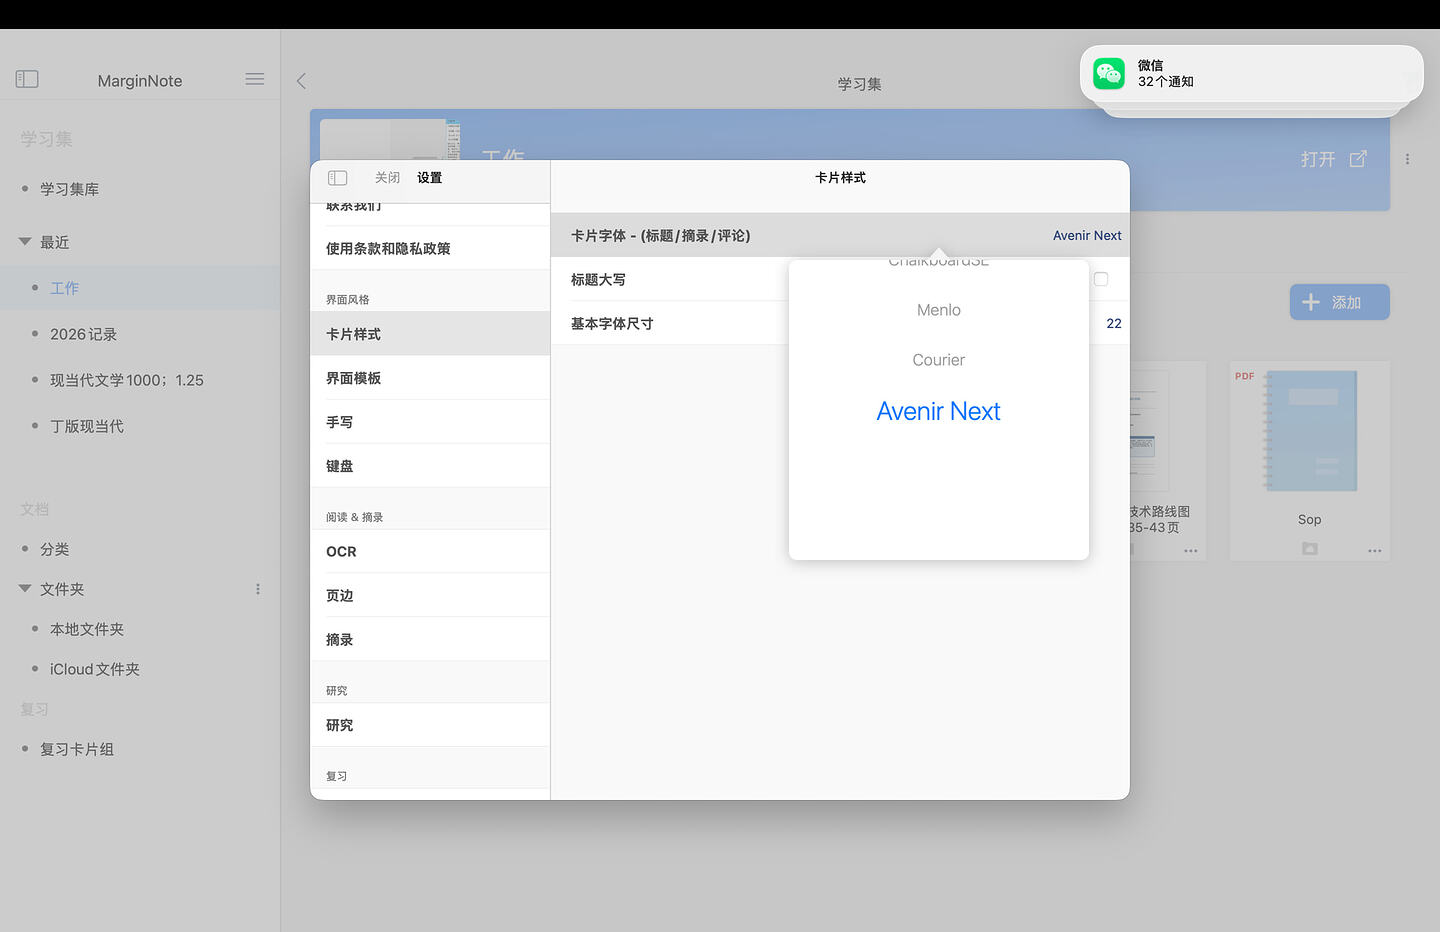The width and height of the screenshot is (1440, 932).
Task: Go back with the chevron arrow
Action: point(301,81)
